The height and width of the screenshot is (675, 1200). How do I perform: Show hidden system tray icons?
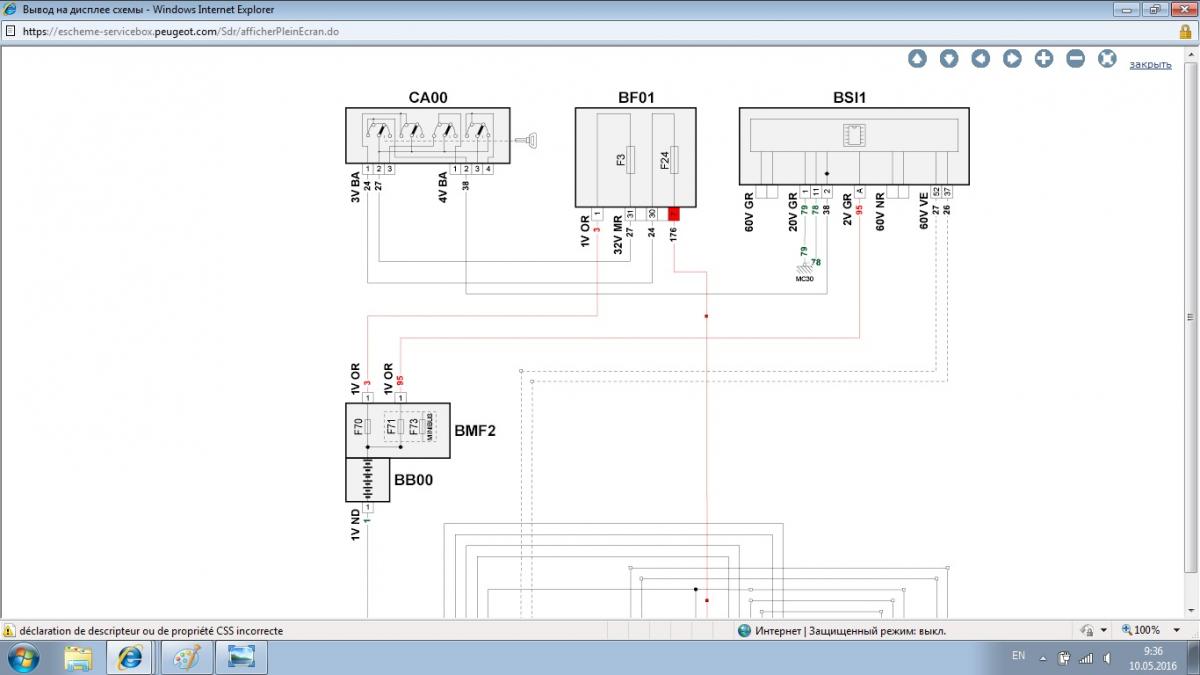[x=1042, y=658]
